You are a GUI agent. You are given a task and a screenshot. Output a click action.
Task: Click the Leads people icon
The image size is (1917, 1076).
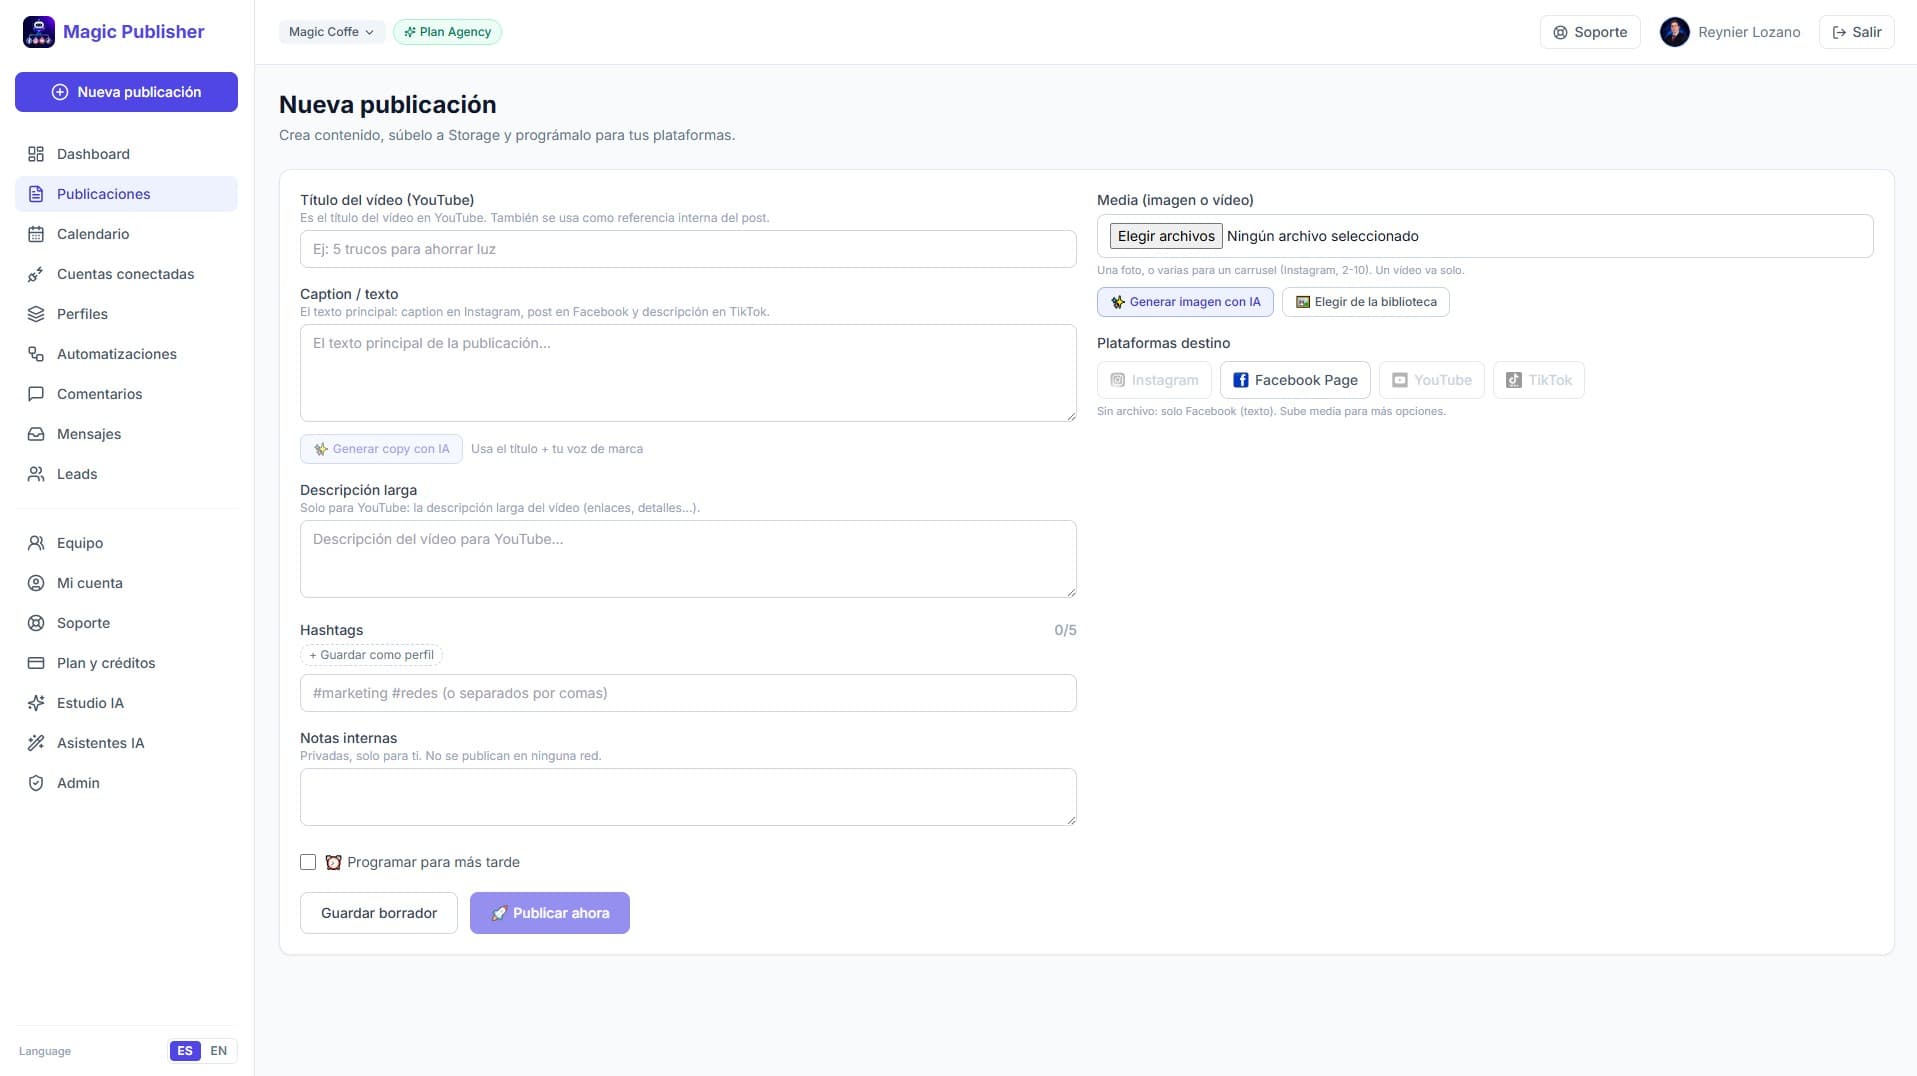pos(36,474)
